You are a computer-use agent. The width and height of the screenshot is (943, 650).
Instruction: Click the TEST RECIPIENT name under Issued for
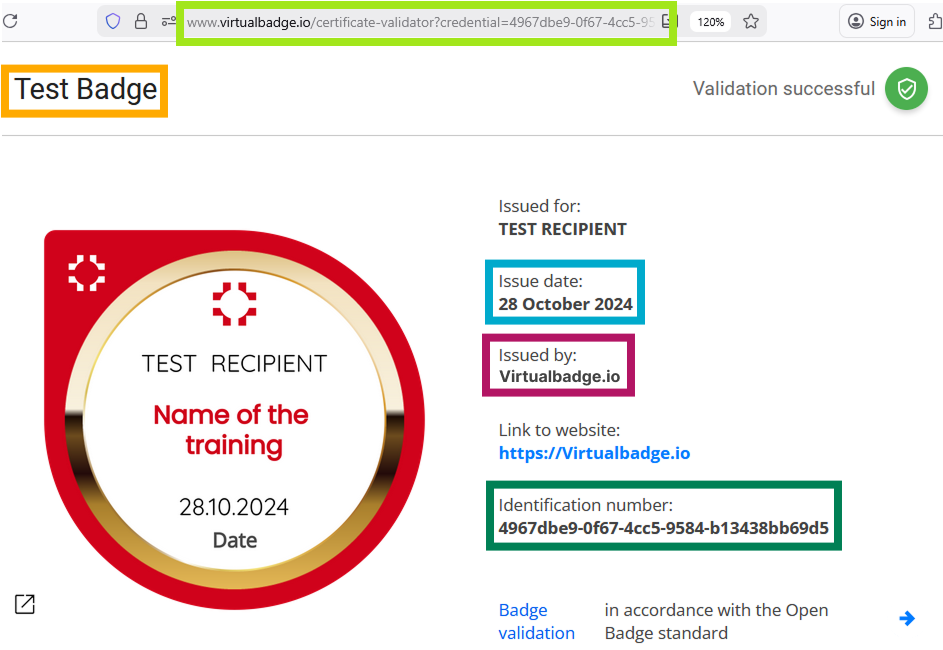562,229
